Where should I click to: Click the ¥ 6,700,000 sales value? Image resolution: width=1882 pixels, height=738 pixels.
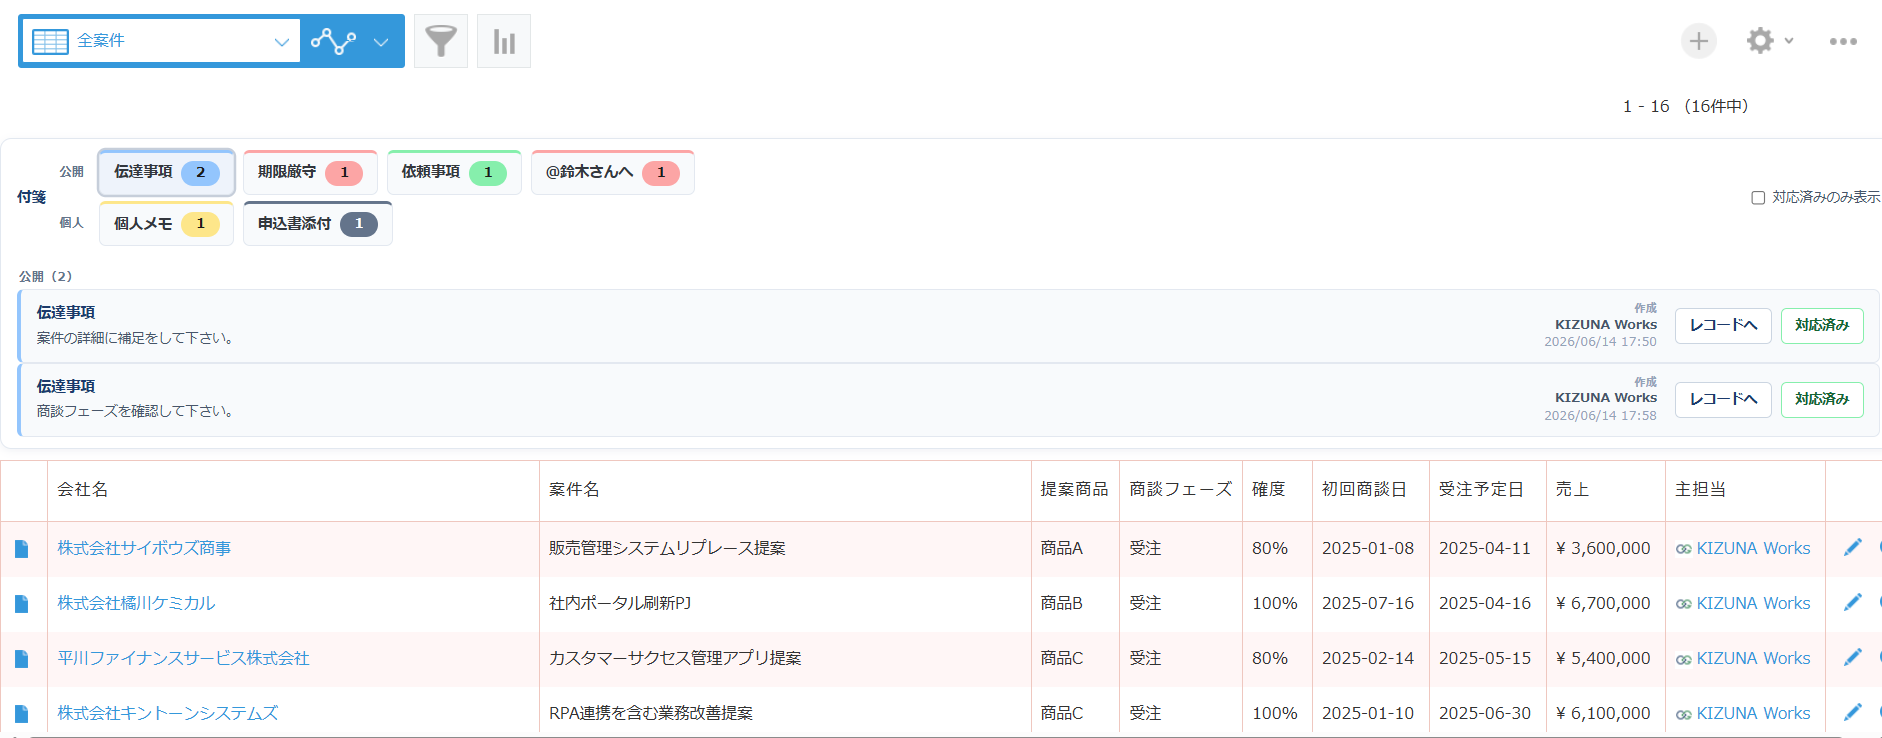[x=1604, y=604]
